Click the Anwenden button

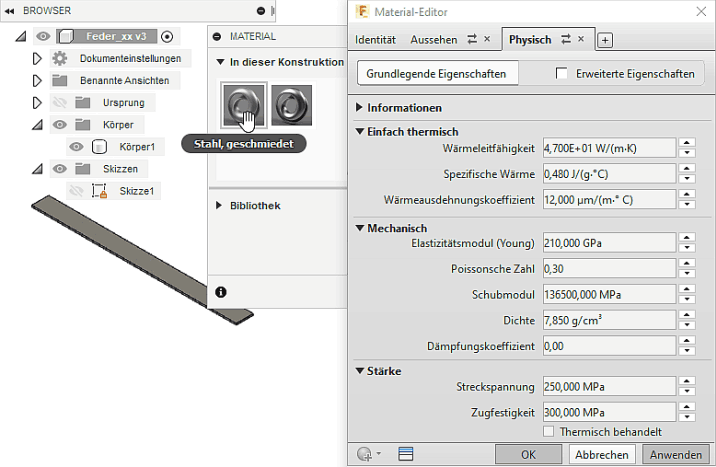pyautogui.click(x=676, y=454)
